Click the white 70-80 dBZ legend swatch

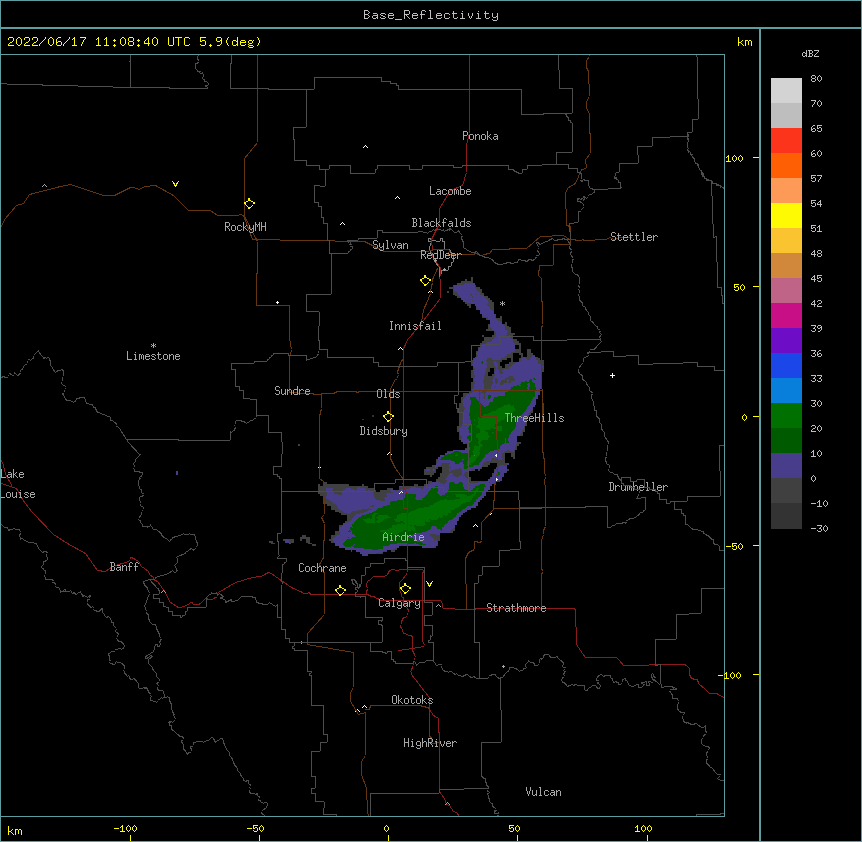click(x=786, y=91)
